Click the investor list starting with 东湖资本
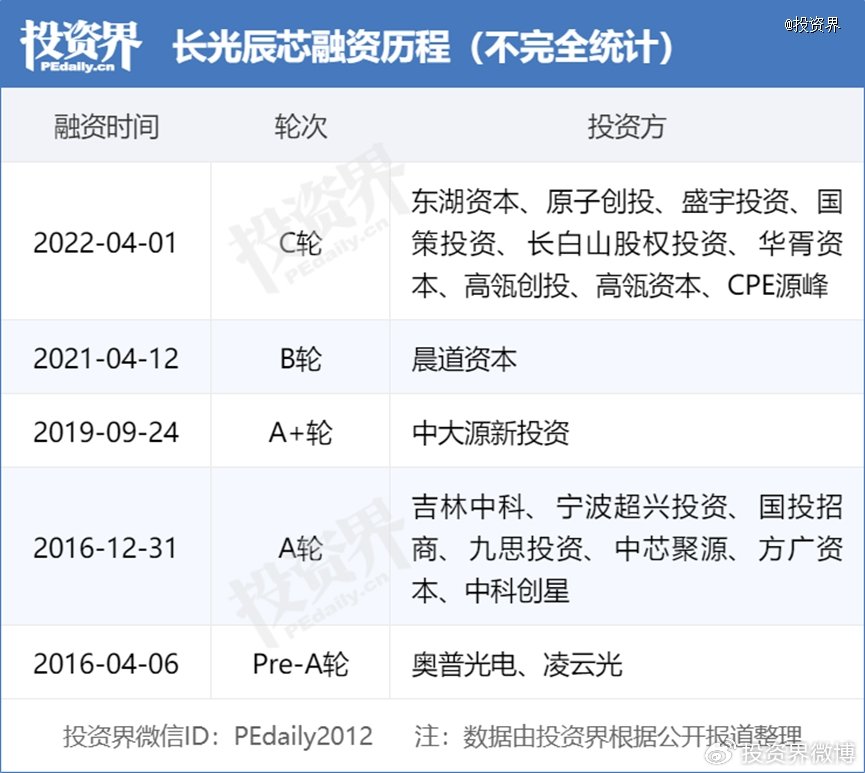 click(x=627, y=243)
